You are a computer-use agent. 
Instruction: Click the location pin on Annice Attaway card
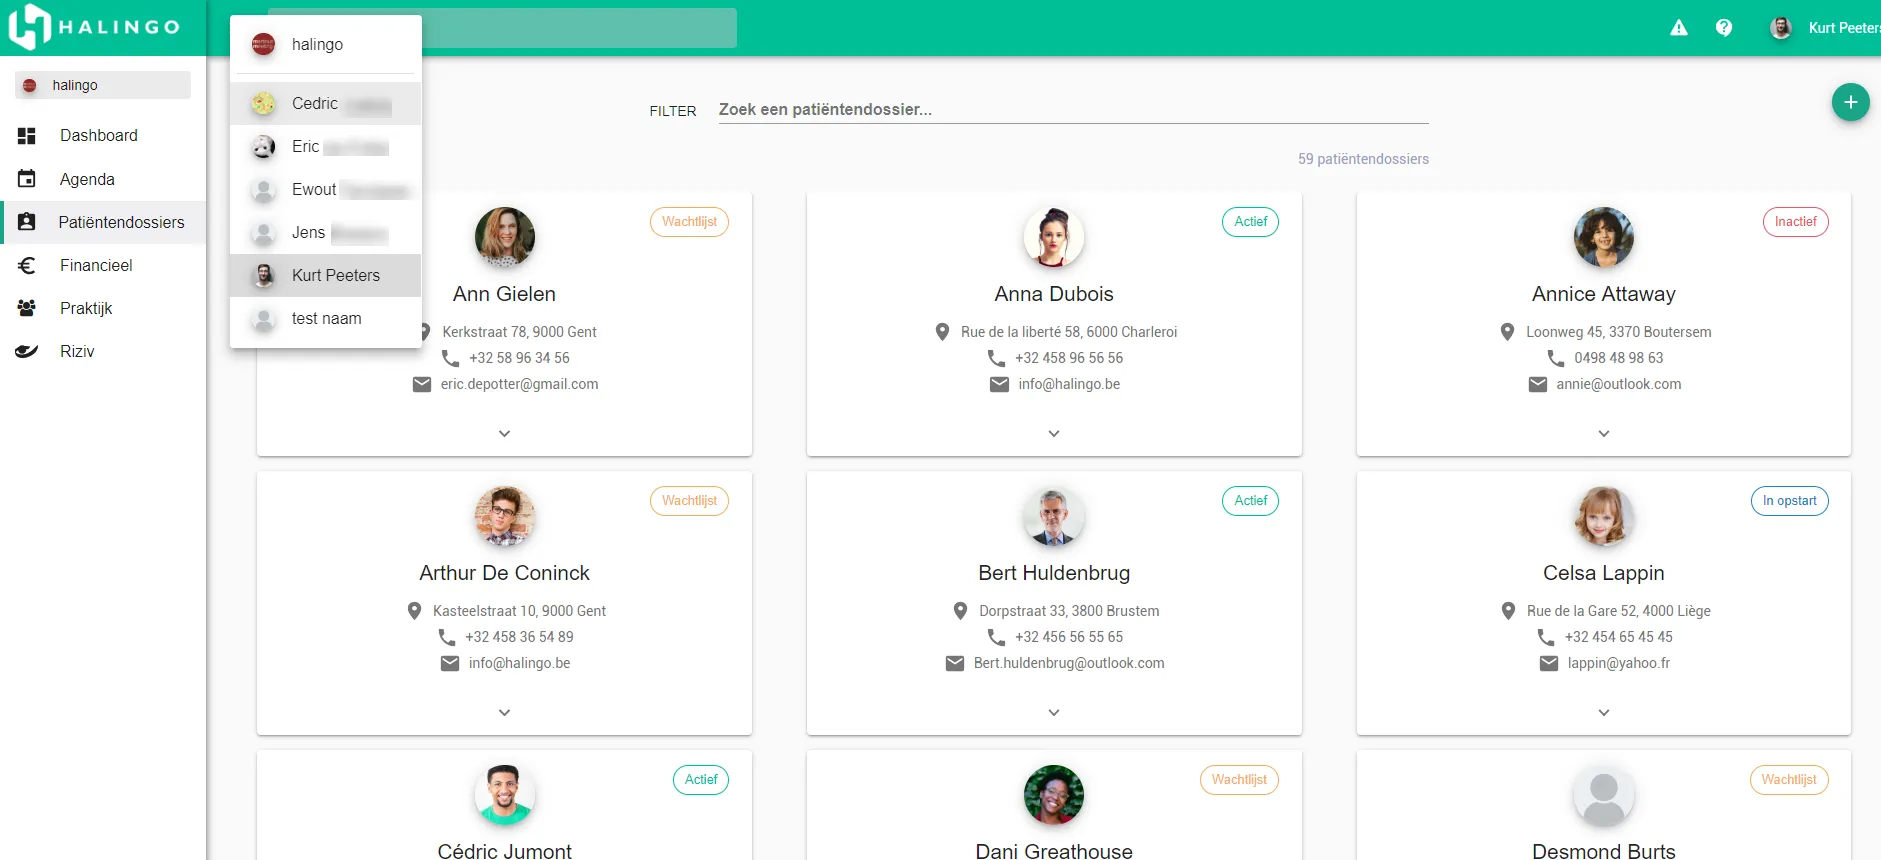[x=1507, y=332]
